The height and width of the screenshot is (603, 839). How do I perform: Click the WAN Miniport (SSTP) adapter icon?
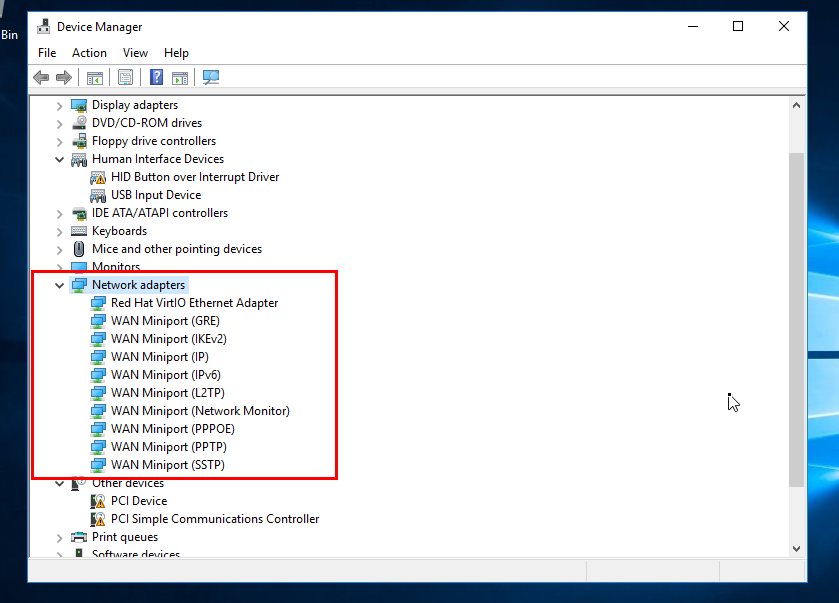click(98, 465)
